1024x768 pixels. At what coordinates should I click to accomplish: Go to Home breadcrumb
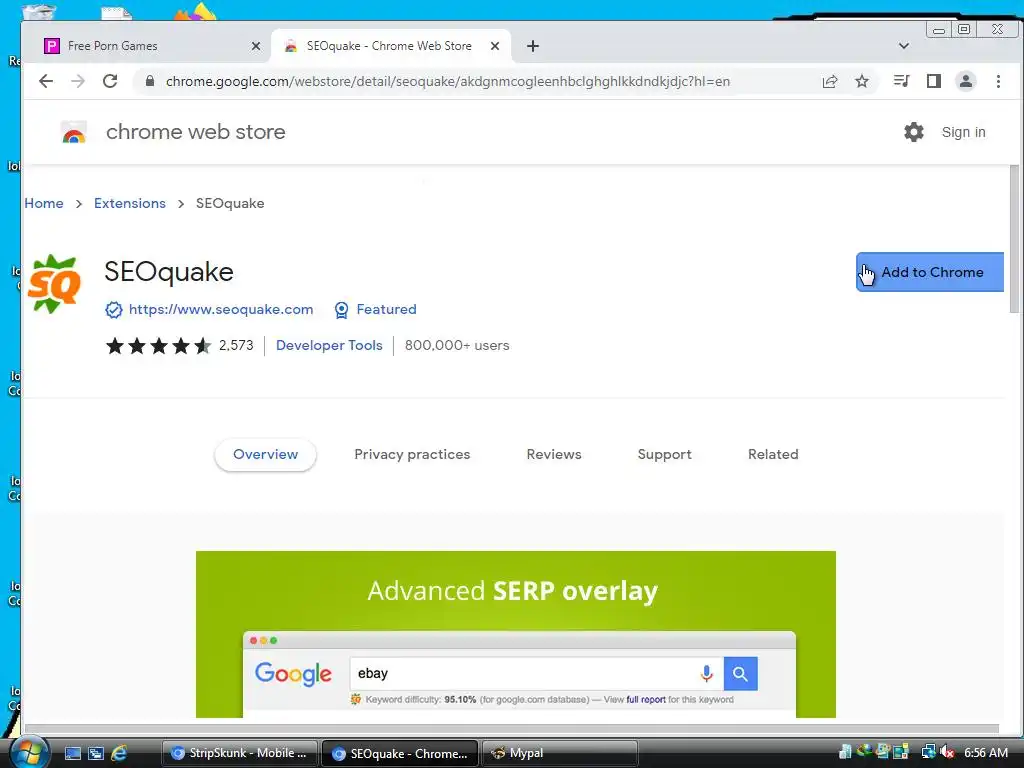pos(44,203)
